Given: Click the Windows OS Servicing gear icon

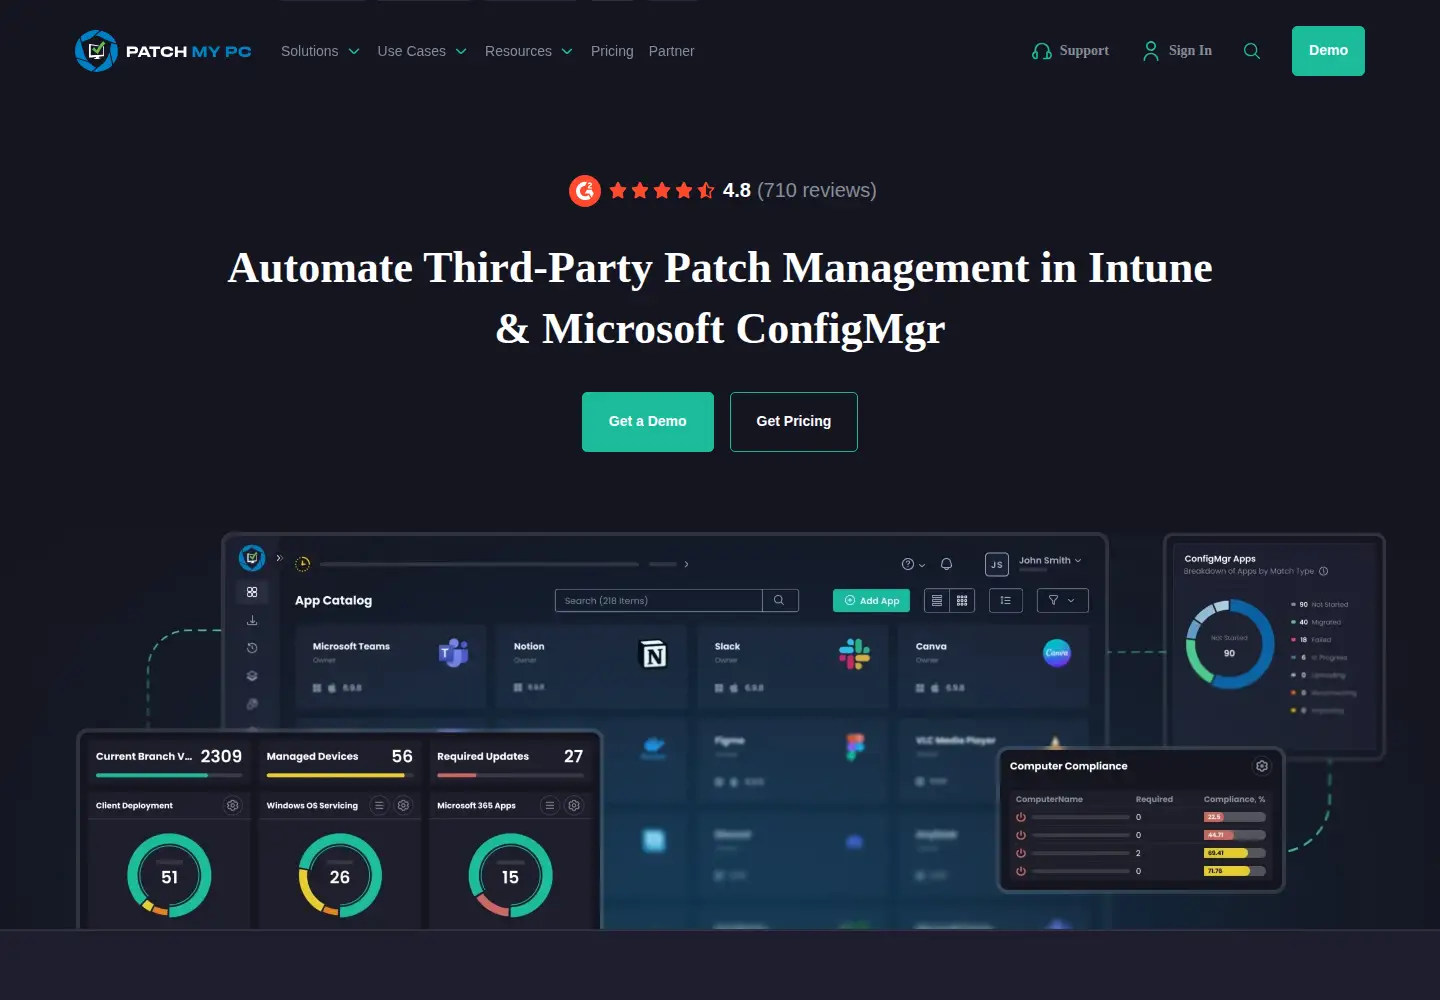Looking at the screenshot, I should pos(404,805).
